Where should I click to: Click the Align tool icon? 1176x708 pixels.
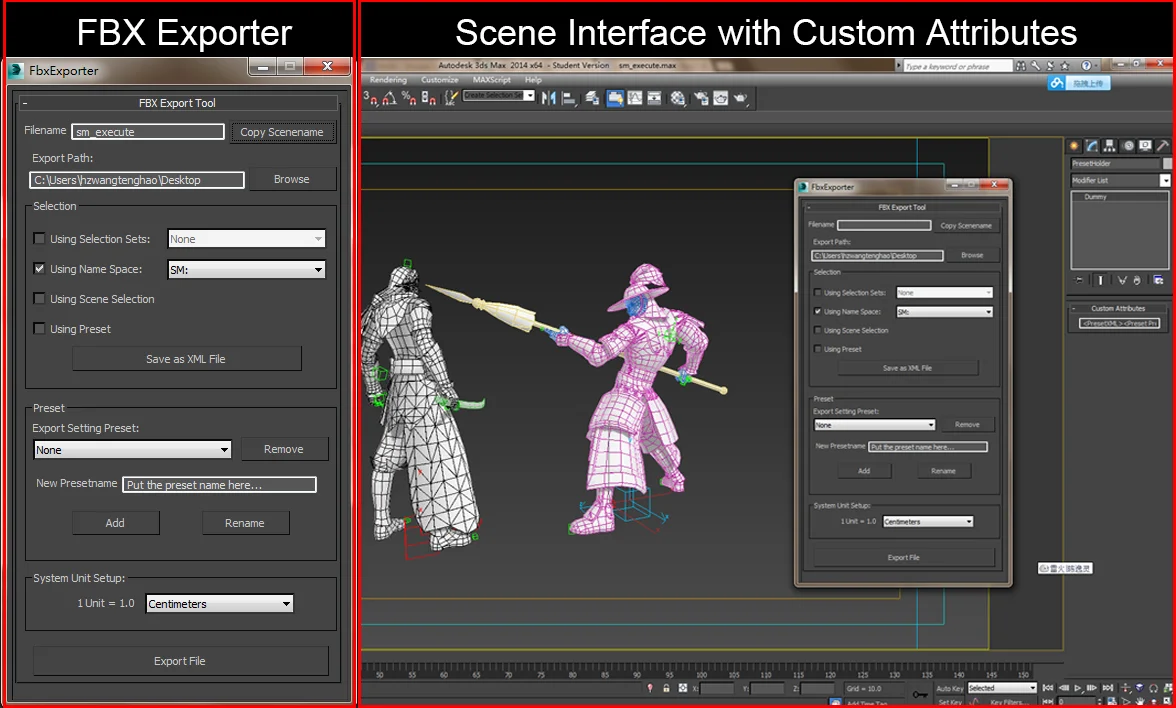click(x=568, y=98)
